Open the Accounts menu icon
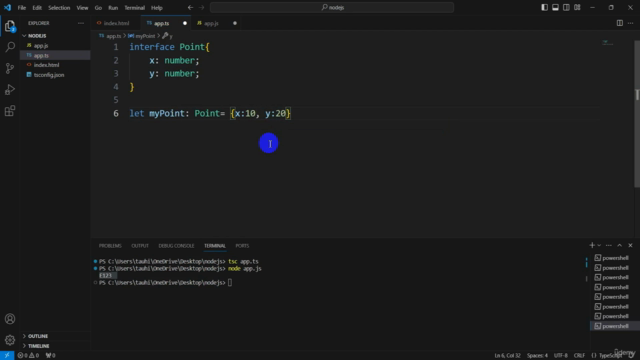This screenshot has width=640, height=360. point(10,319)
